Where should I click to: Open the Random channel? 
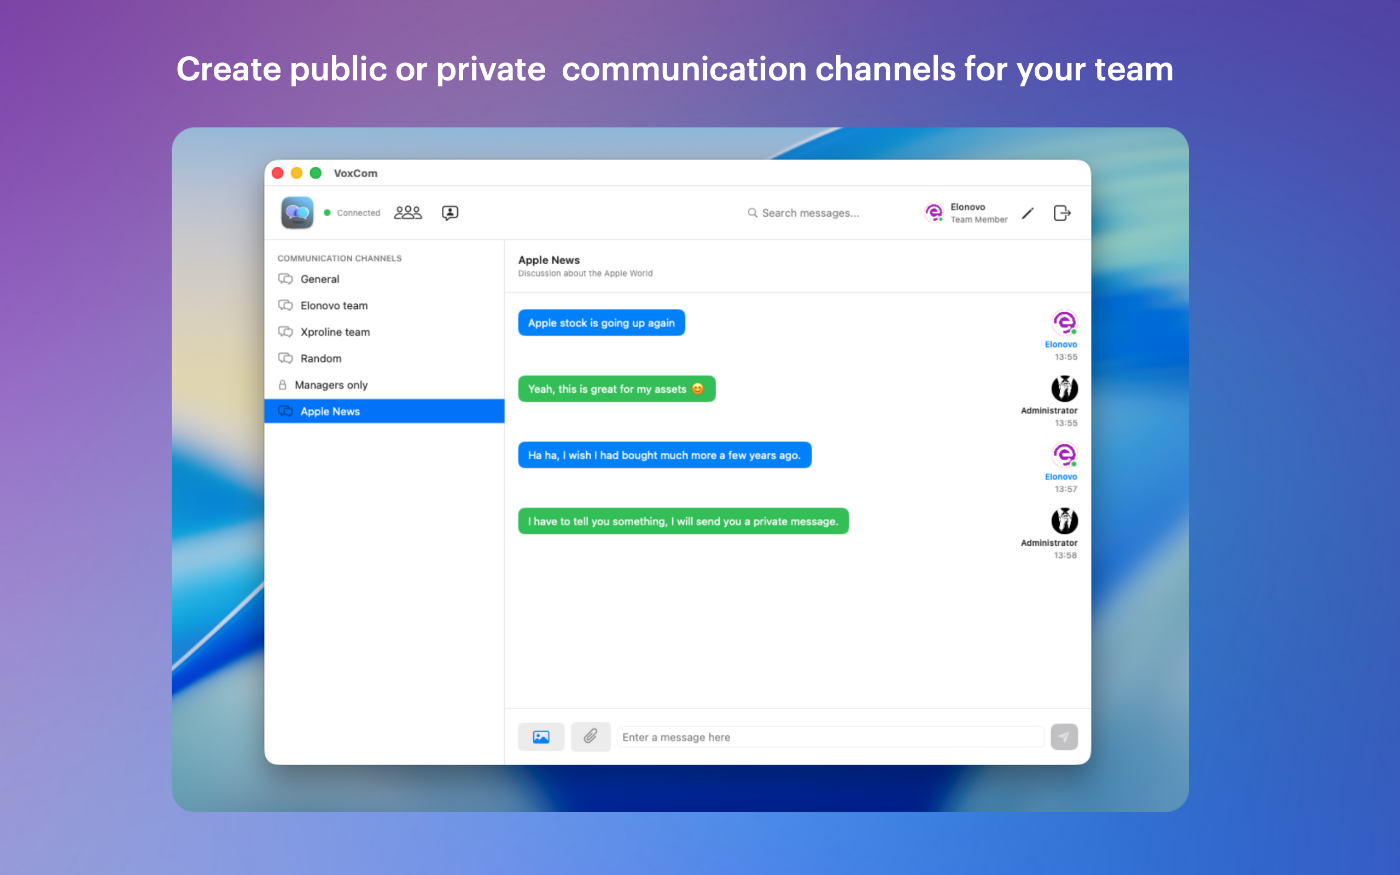click(321, 359)
